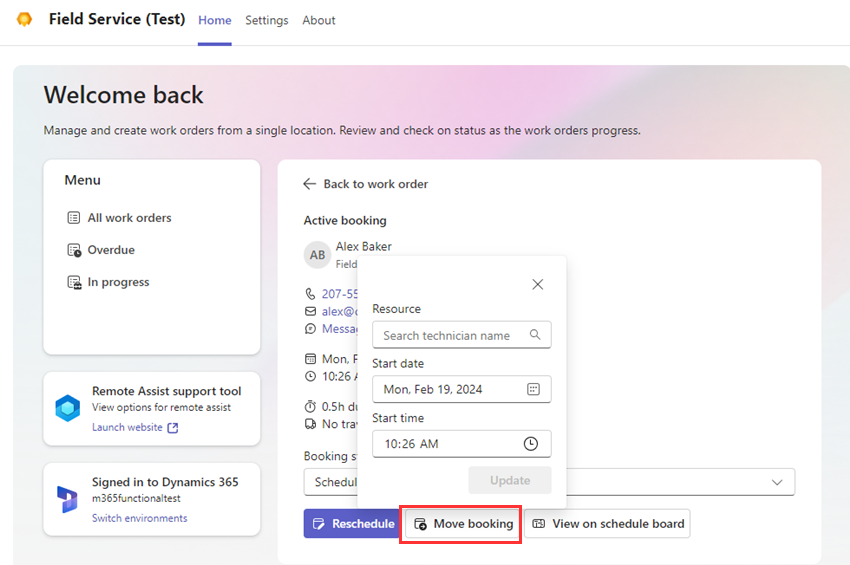The width and height of the screenshot is (850, 565).
Task: Click the Reschedule button
Action: pyautogui.click(x=353, y=524)
